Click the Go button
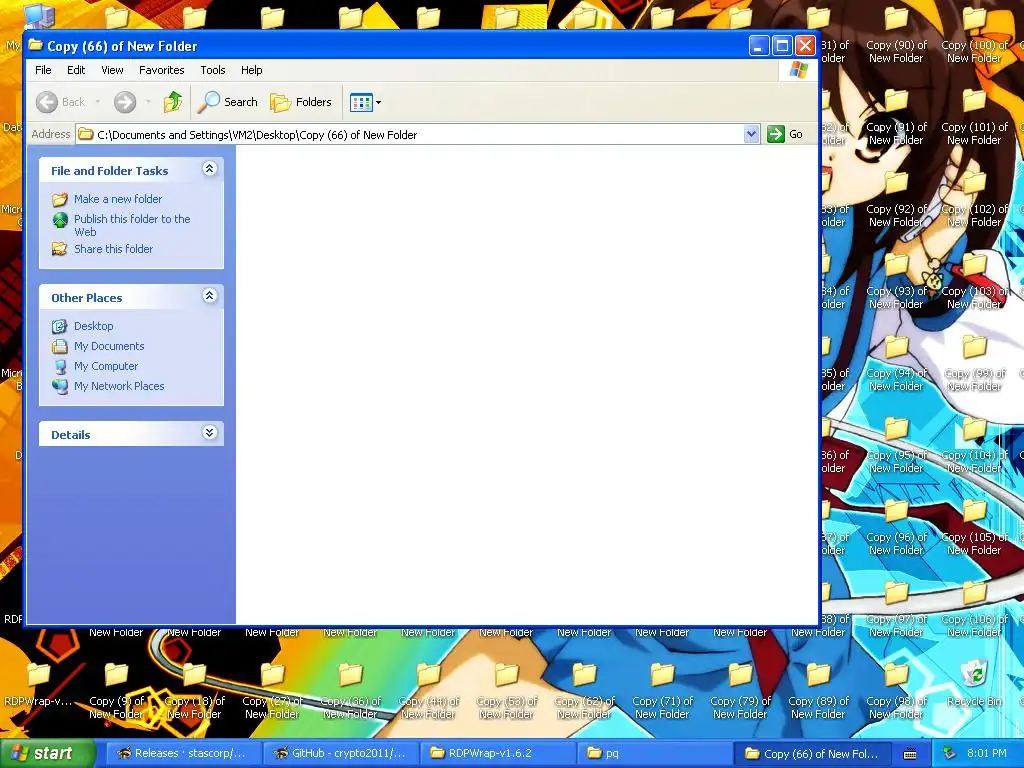 [x=786, y=135]
